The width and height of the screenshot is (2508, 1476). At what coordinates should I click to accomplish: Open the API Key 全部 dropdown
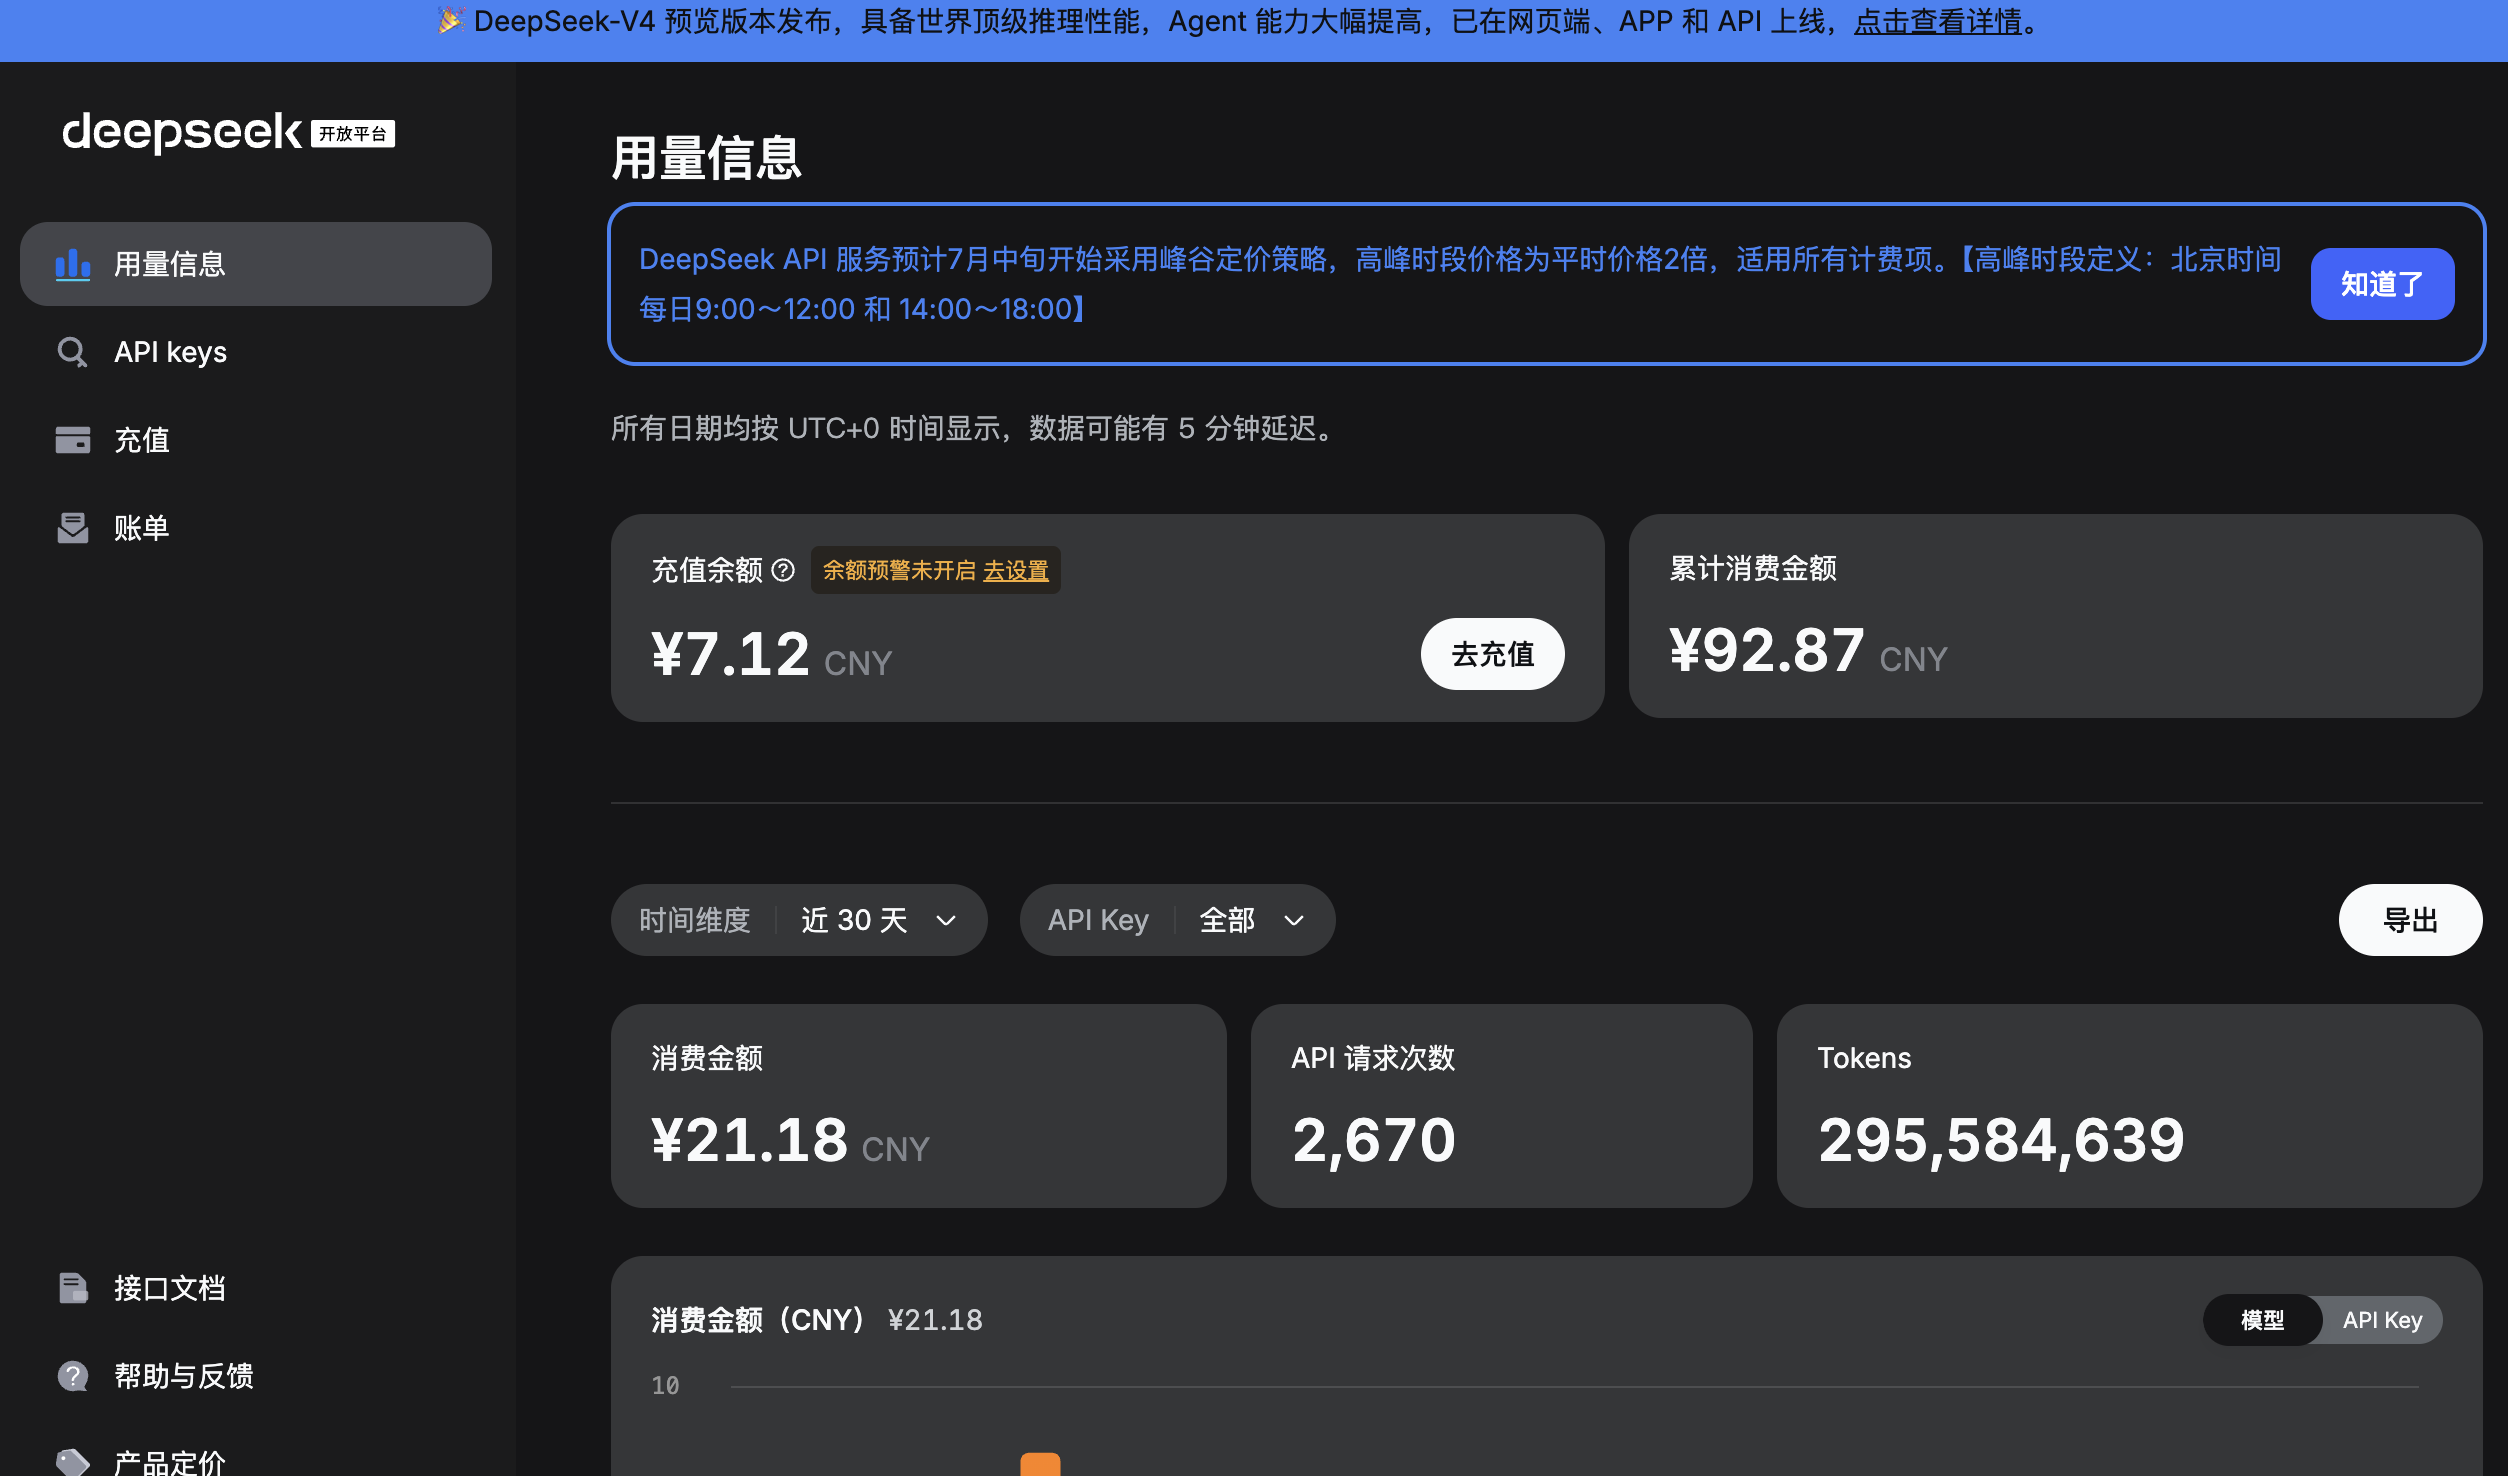click(x=1177, y=921)
